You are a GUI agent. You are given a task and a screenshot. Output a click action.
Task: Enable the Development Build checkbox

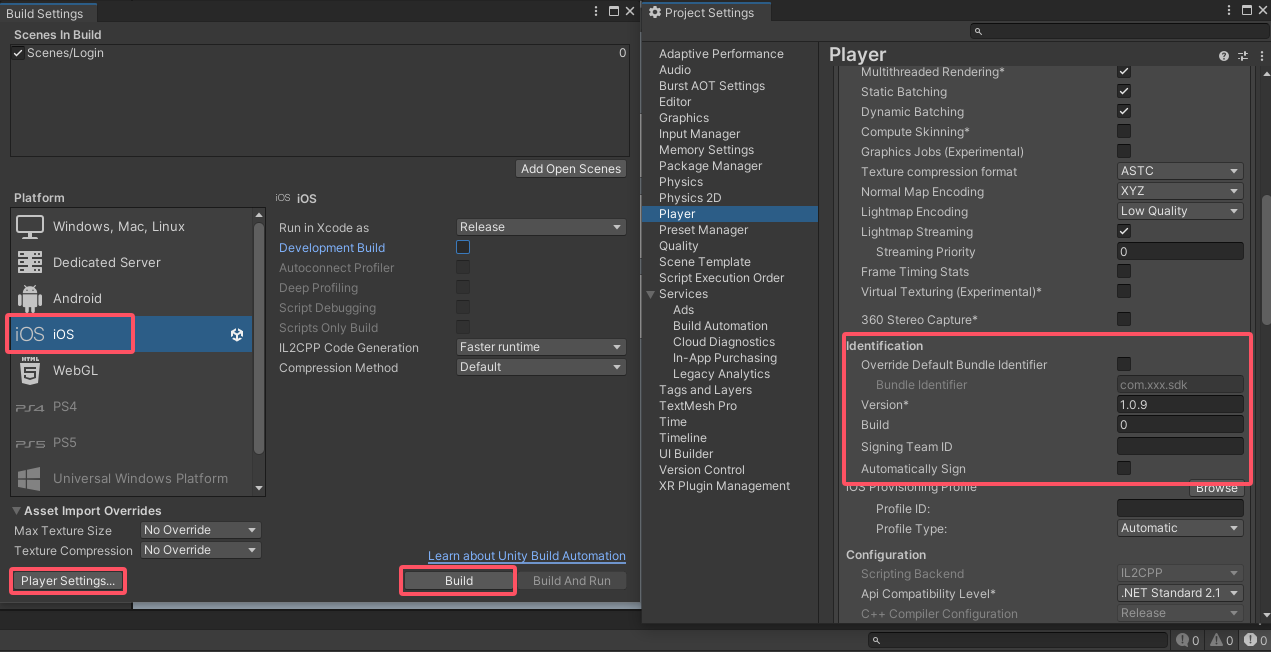point(462,247)
